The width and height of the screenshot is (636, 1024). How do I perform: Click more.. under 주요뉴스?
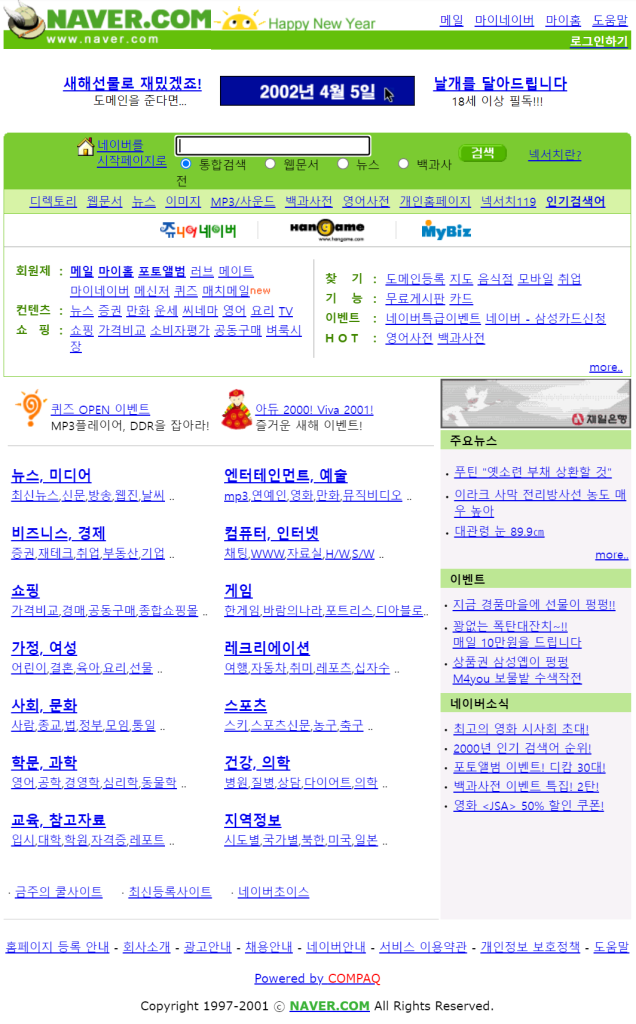(612, 555)
